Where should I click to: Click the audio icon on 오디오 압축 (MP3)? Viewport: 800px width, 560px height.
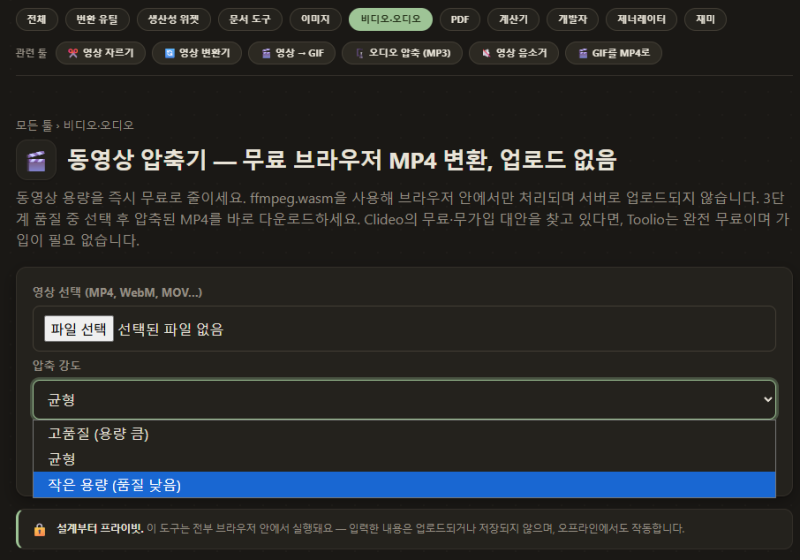[360, 53]
